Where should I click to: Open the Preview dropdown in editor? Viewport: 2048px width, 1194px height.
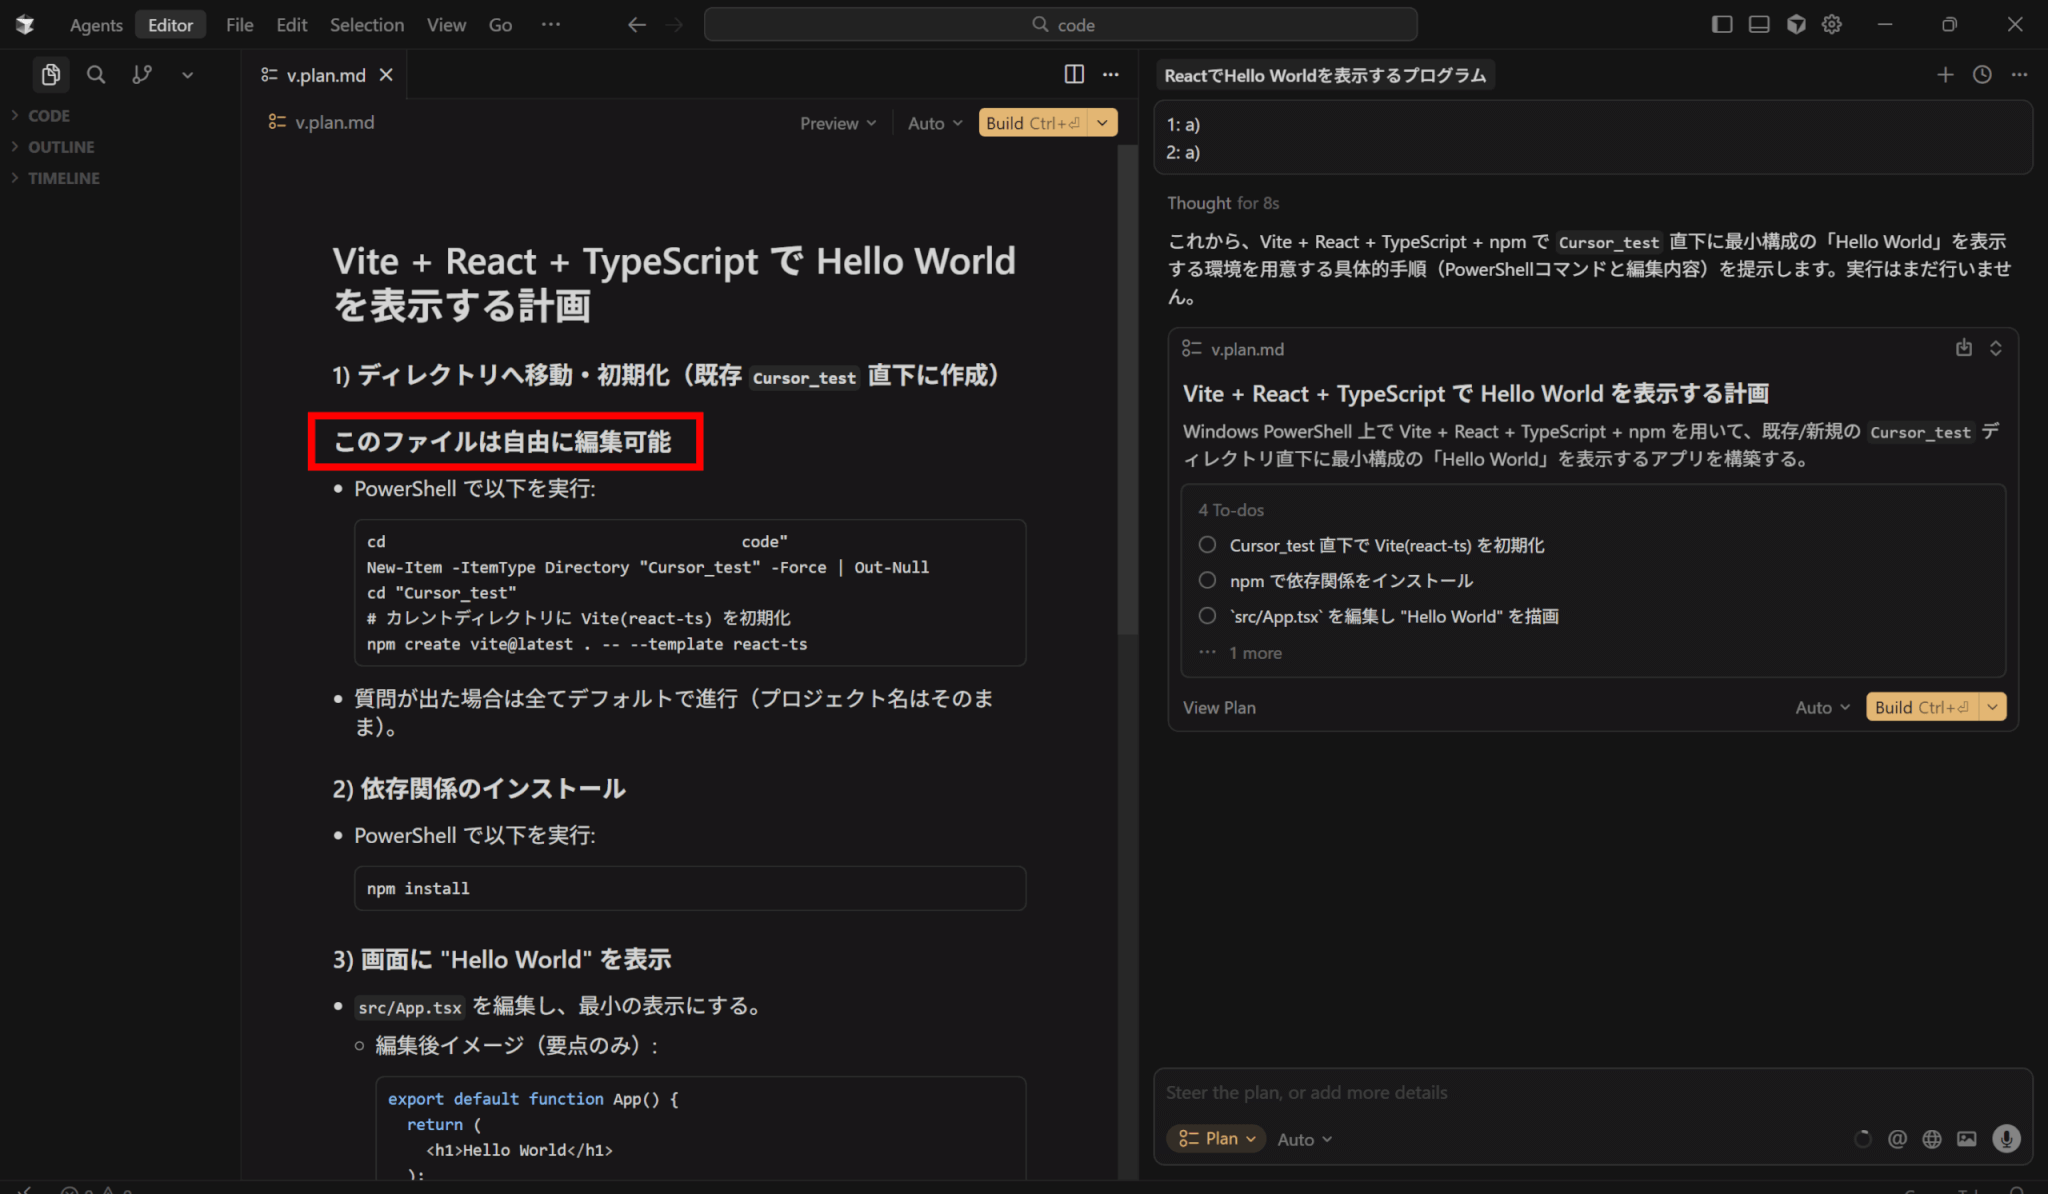pyautogui.click(x=838, y=123)
